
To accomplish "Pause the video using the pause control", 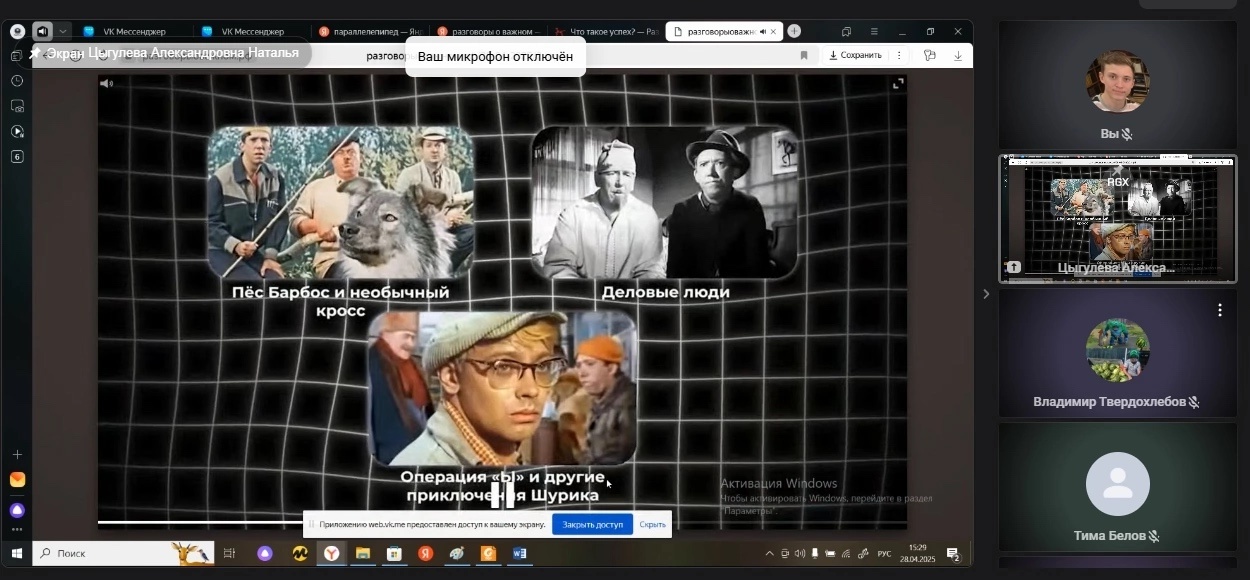I will [x=502, y=495].
